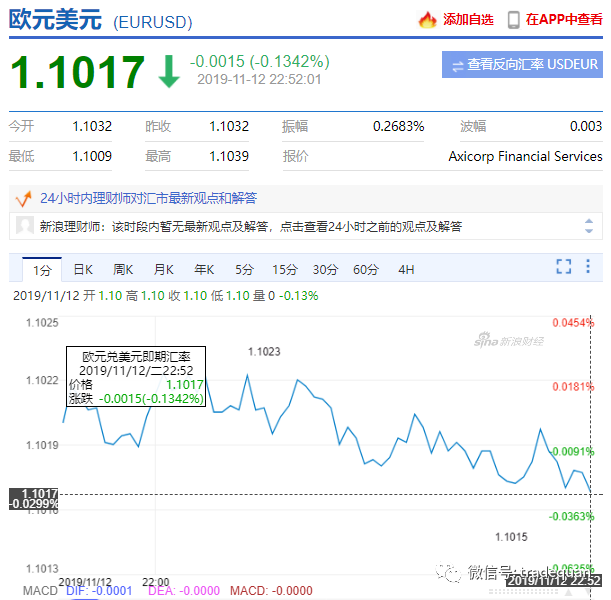Switch to the 4H tab

pyautogui.click(x=406, y=270)
